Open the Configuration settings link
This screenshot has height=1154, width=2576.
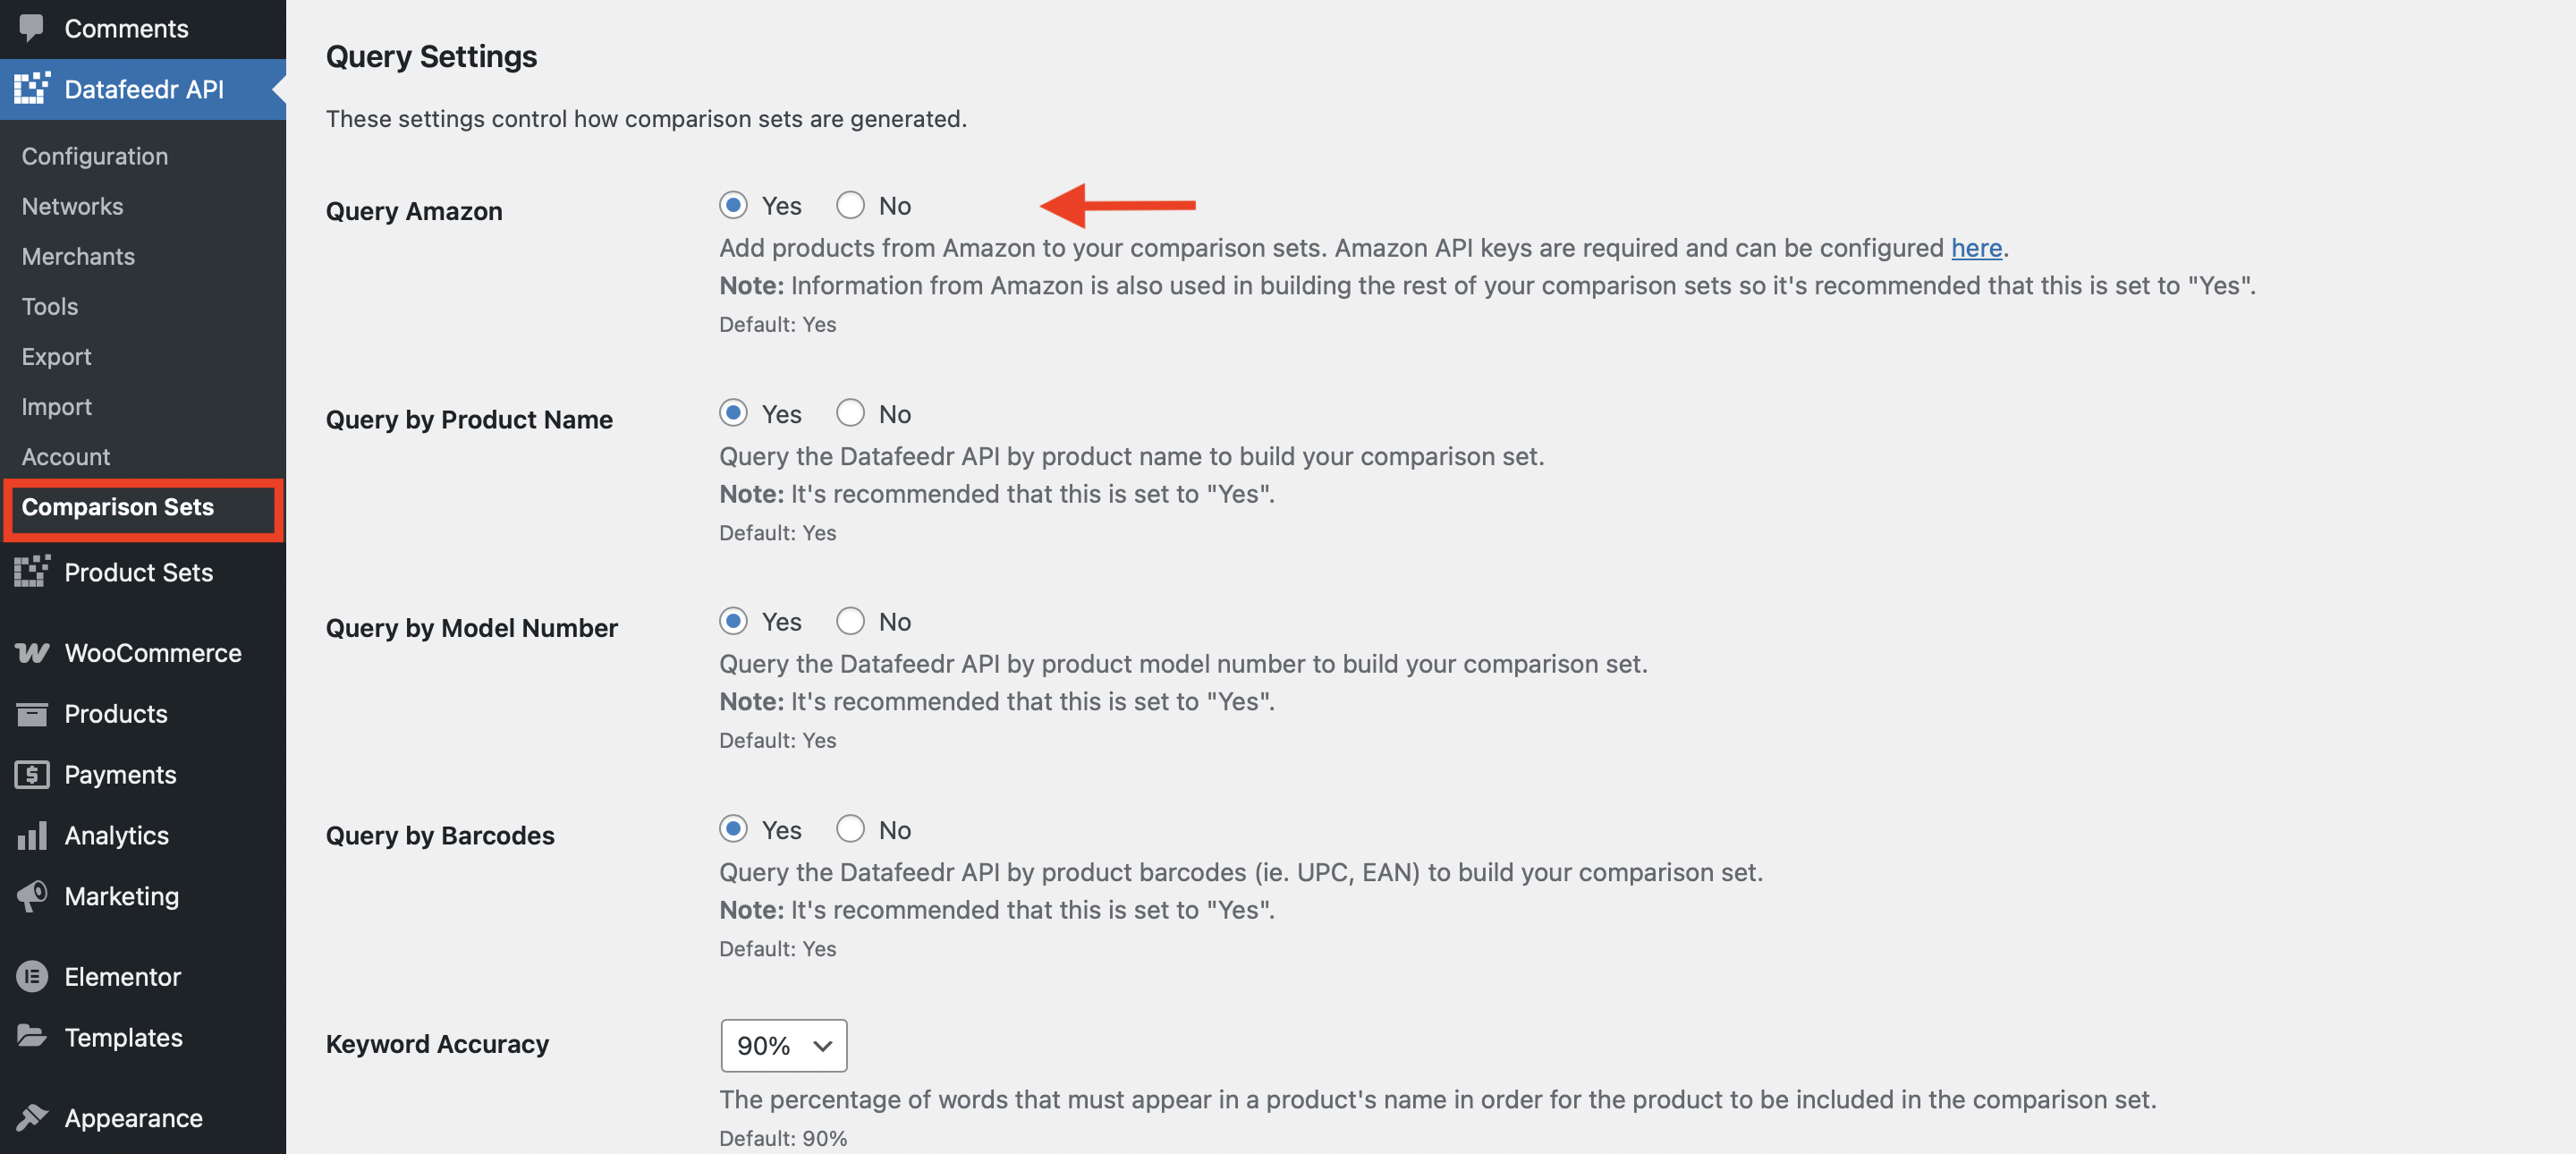[x=95, y=156]
